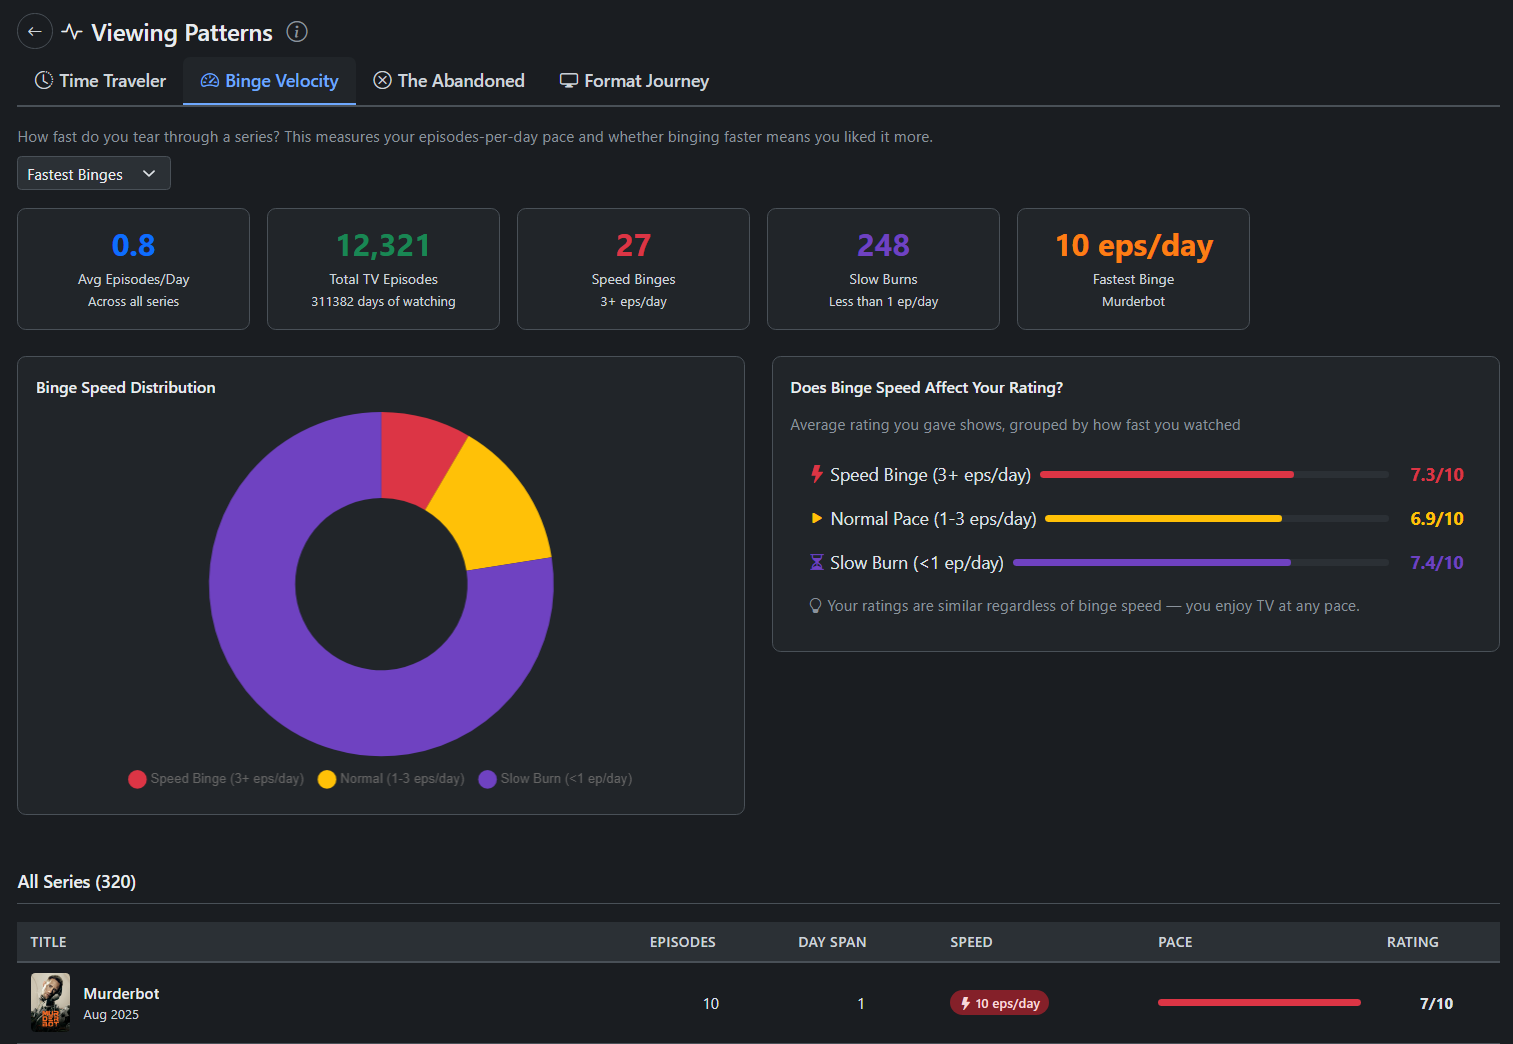
Task: Toggle Speed Binge legend series
Action: pyautogui.click(x=216, y=779)
